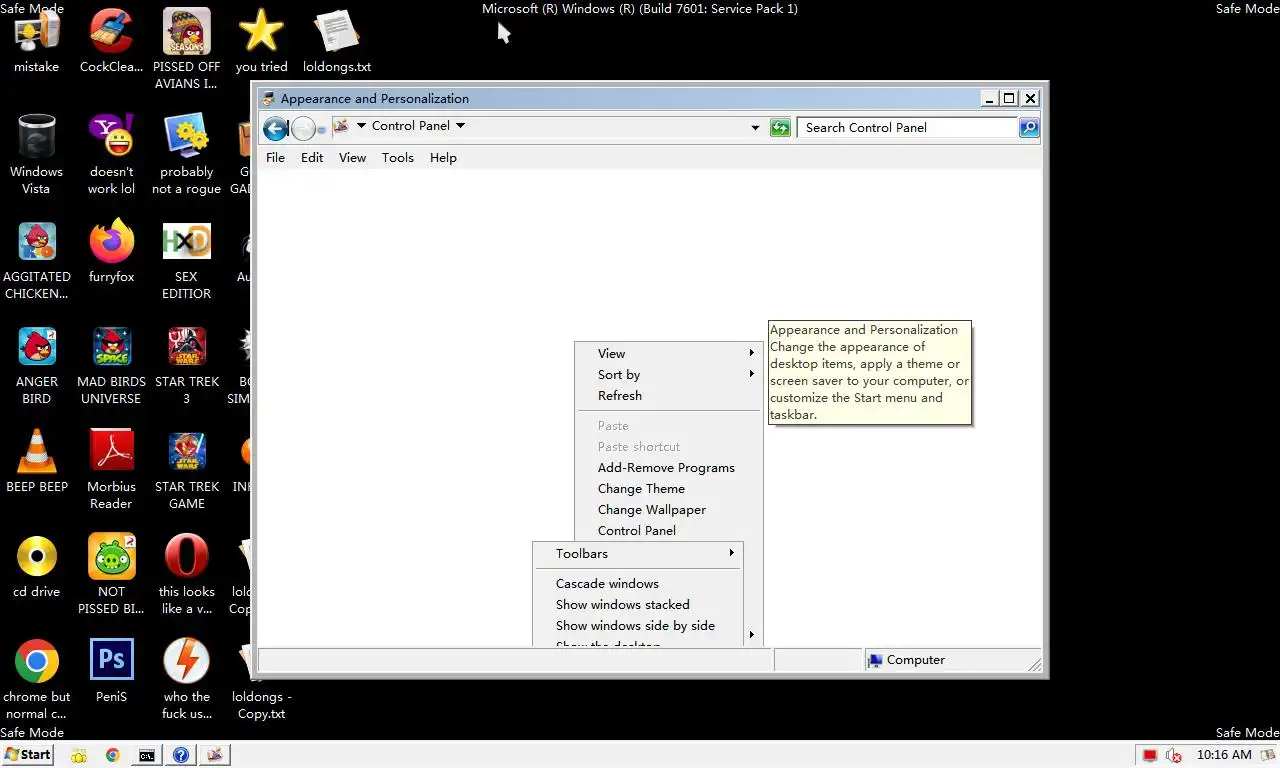1280x768 pixels.
Task: Click the Back arrow in Control Panel window
Action: [x=275, y=128]
